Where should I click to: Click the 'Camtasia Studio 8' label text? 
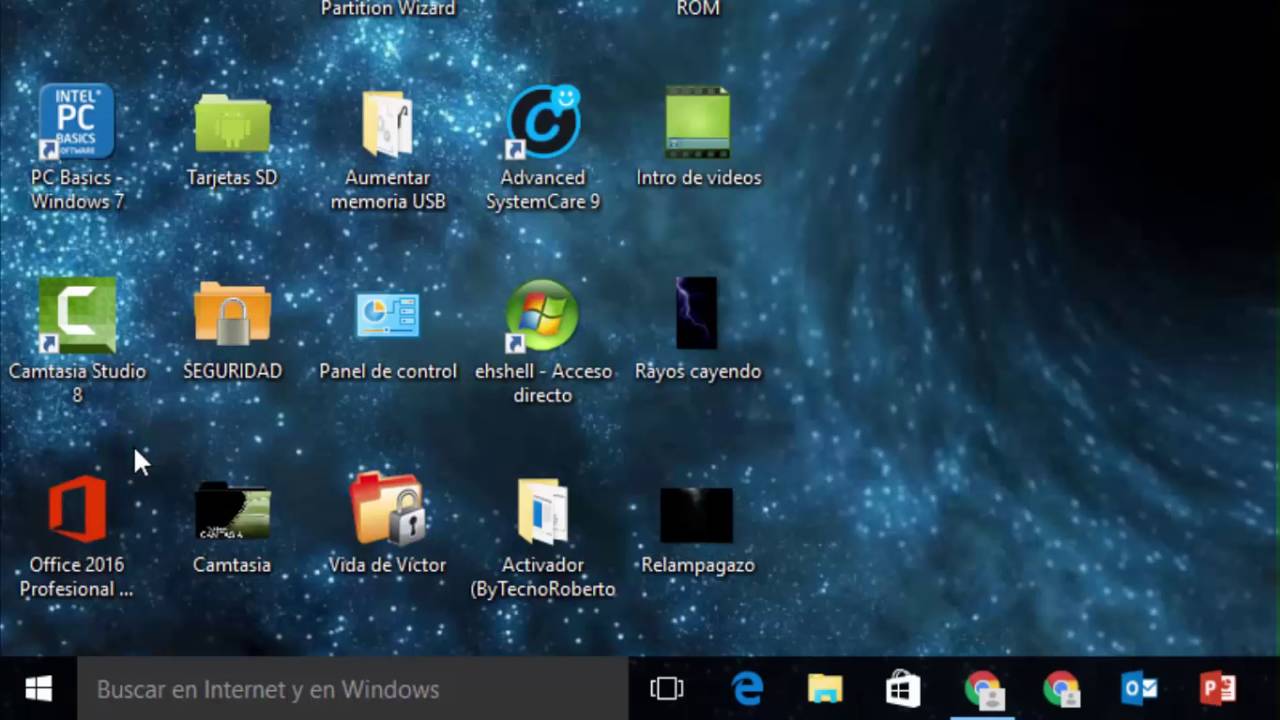coord(77,383)
